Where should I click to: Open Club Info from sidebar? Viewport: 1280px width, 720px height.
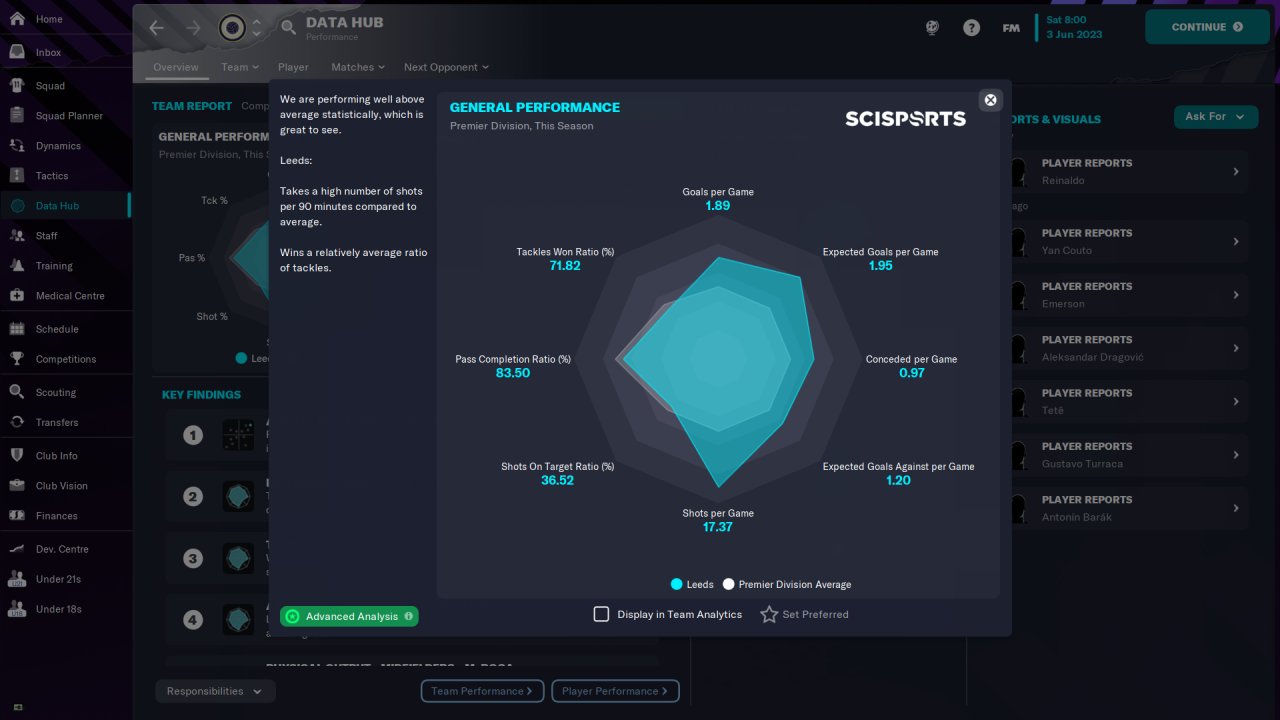pyautogui.click(x=66, y=456)
